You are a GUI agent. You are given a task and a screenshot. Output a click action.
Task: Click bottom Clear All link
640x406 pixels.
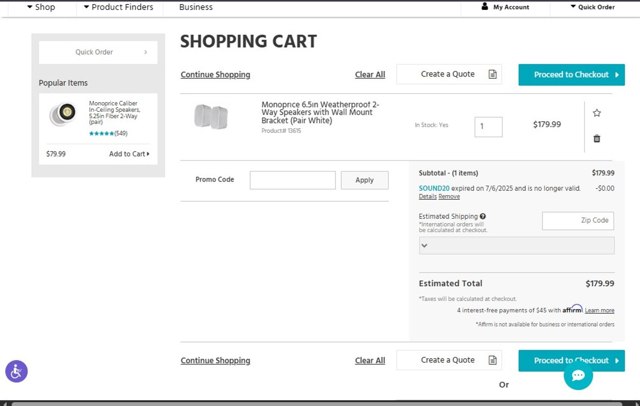(x=370, y=361)
